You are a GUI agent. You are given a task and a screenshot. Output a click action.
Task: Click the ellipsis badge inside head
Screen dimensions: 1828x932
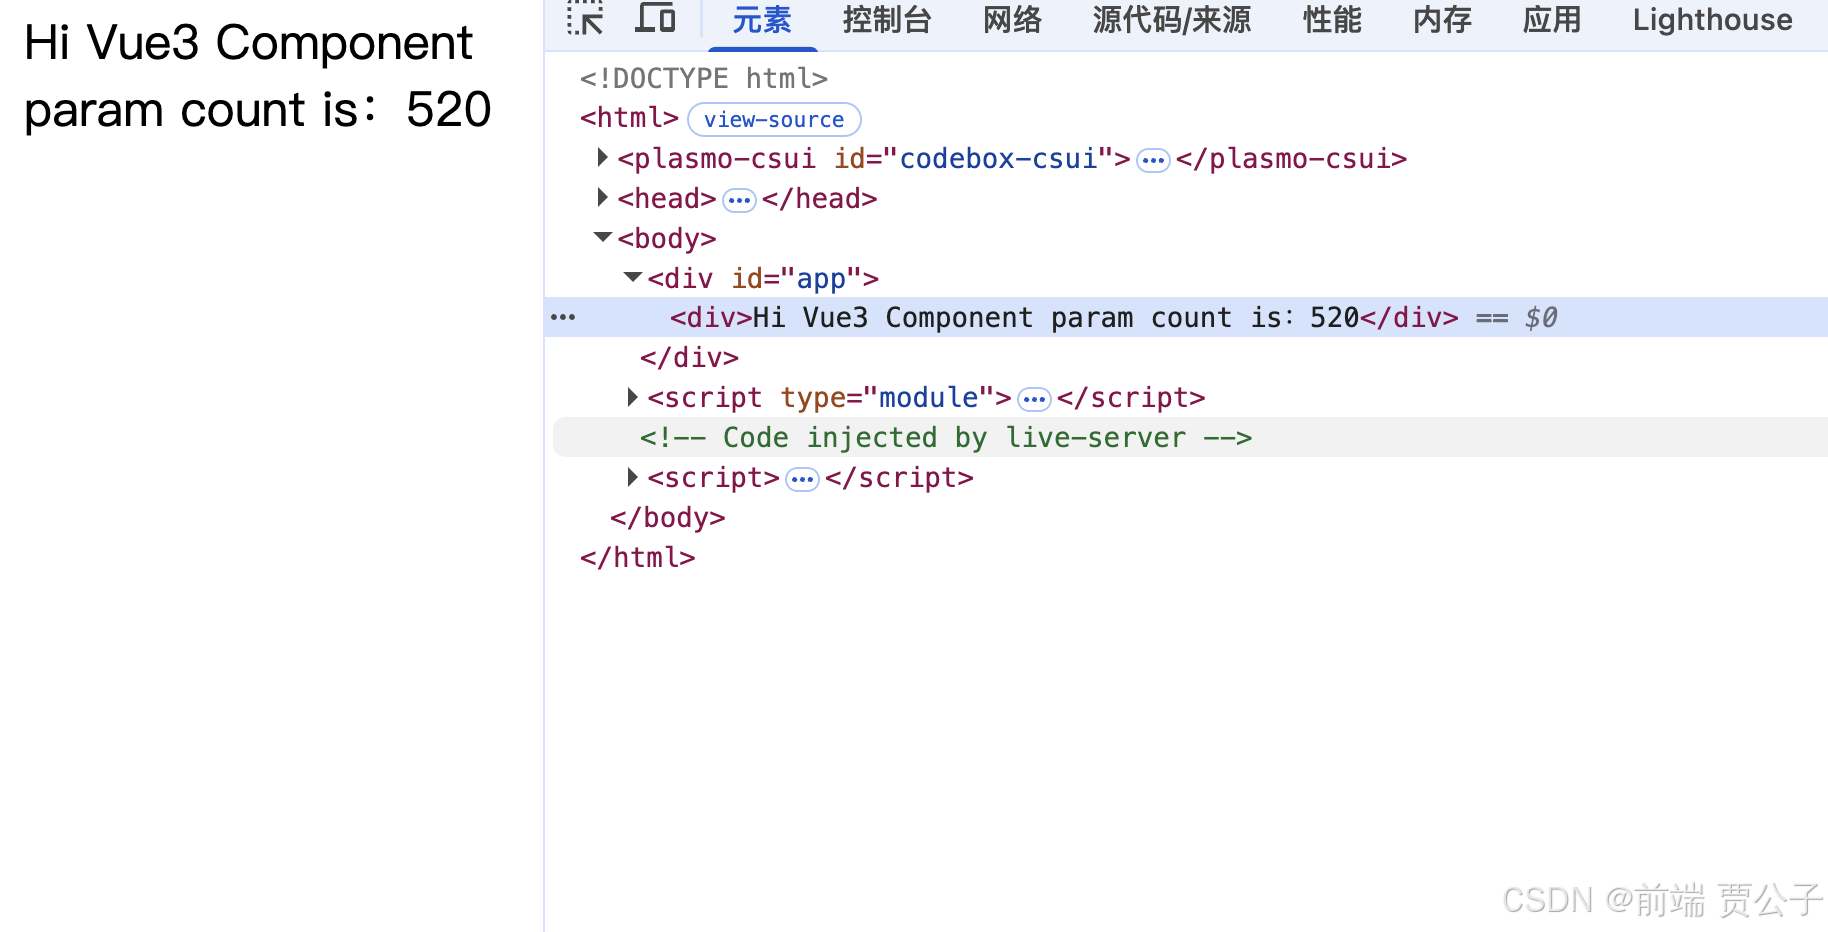739,200
